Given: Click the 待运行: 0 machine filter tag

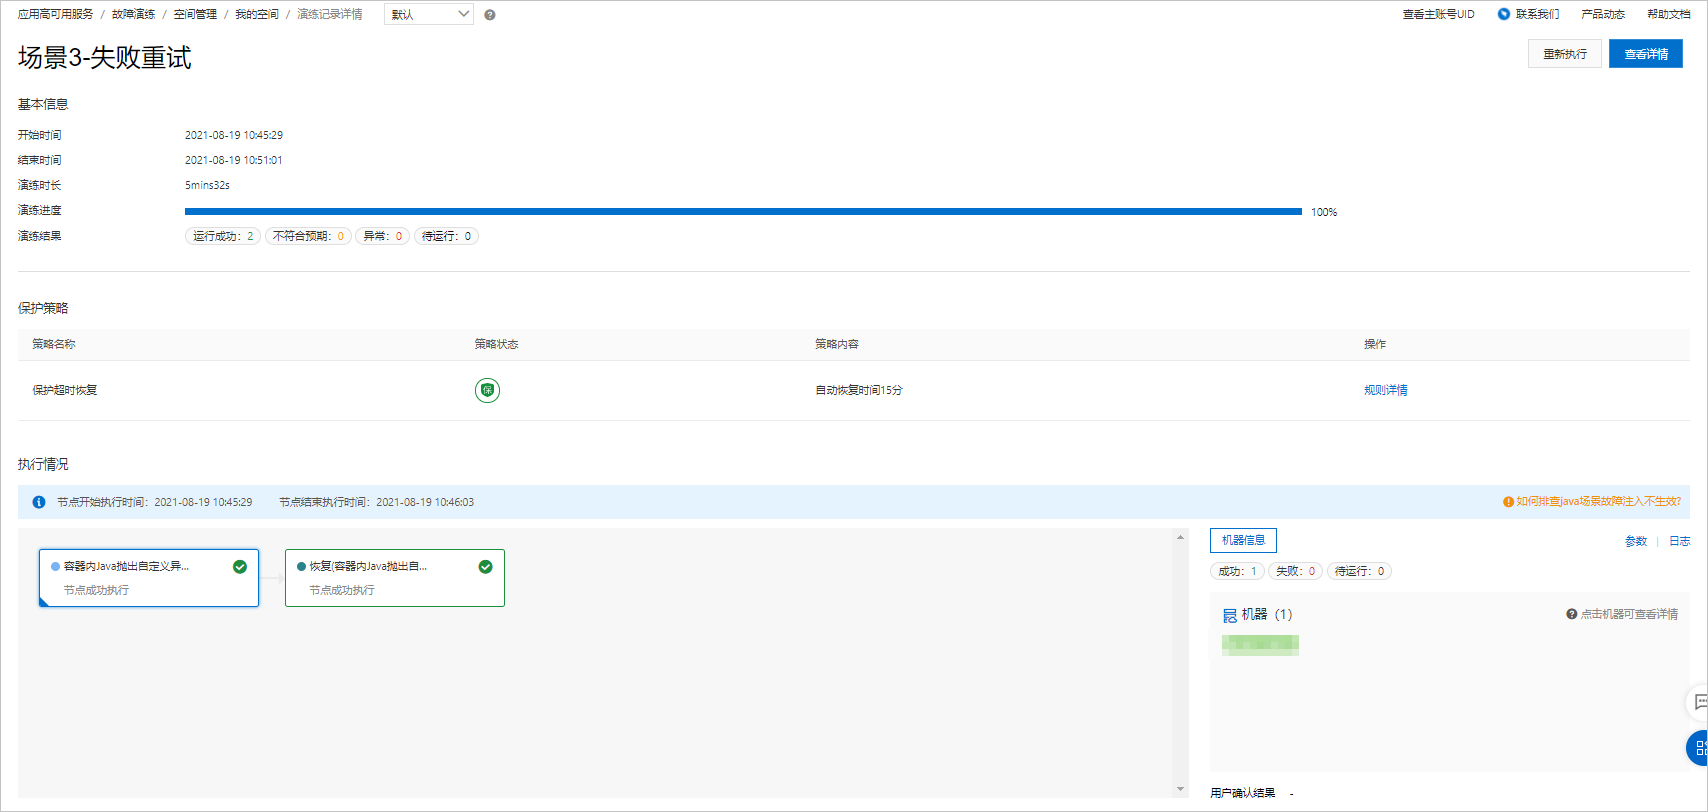Looking at the screenshot, I should tap(1359, 571).
